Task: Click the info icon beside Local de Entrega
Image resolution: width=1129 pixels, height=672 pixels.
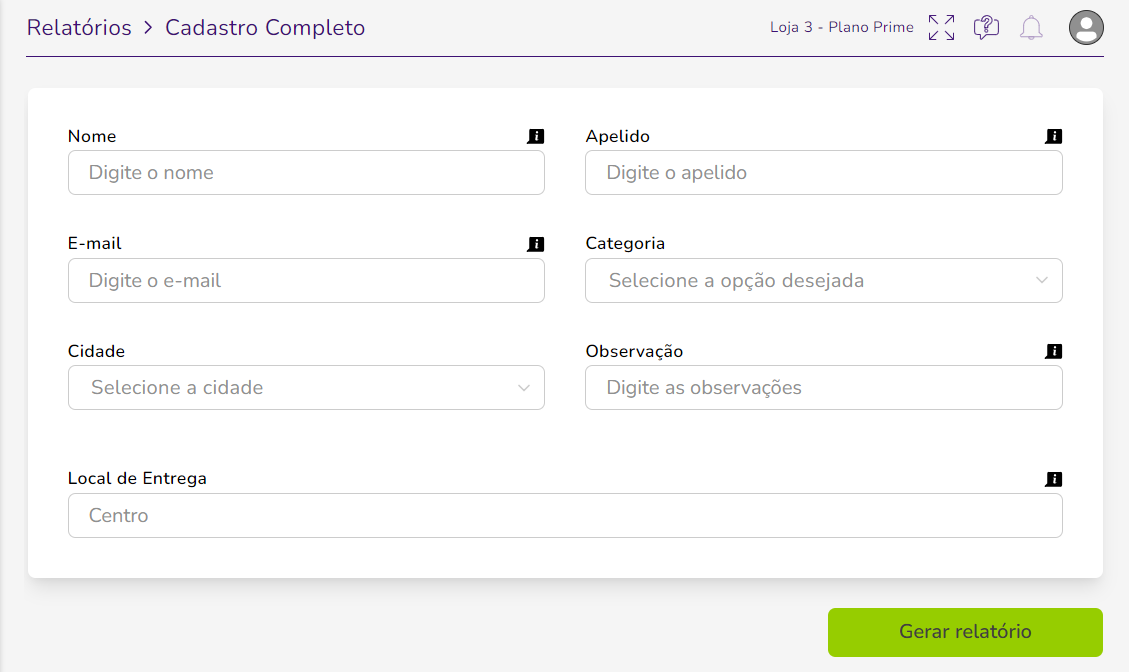Action: (x=1053, y=479)
